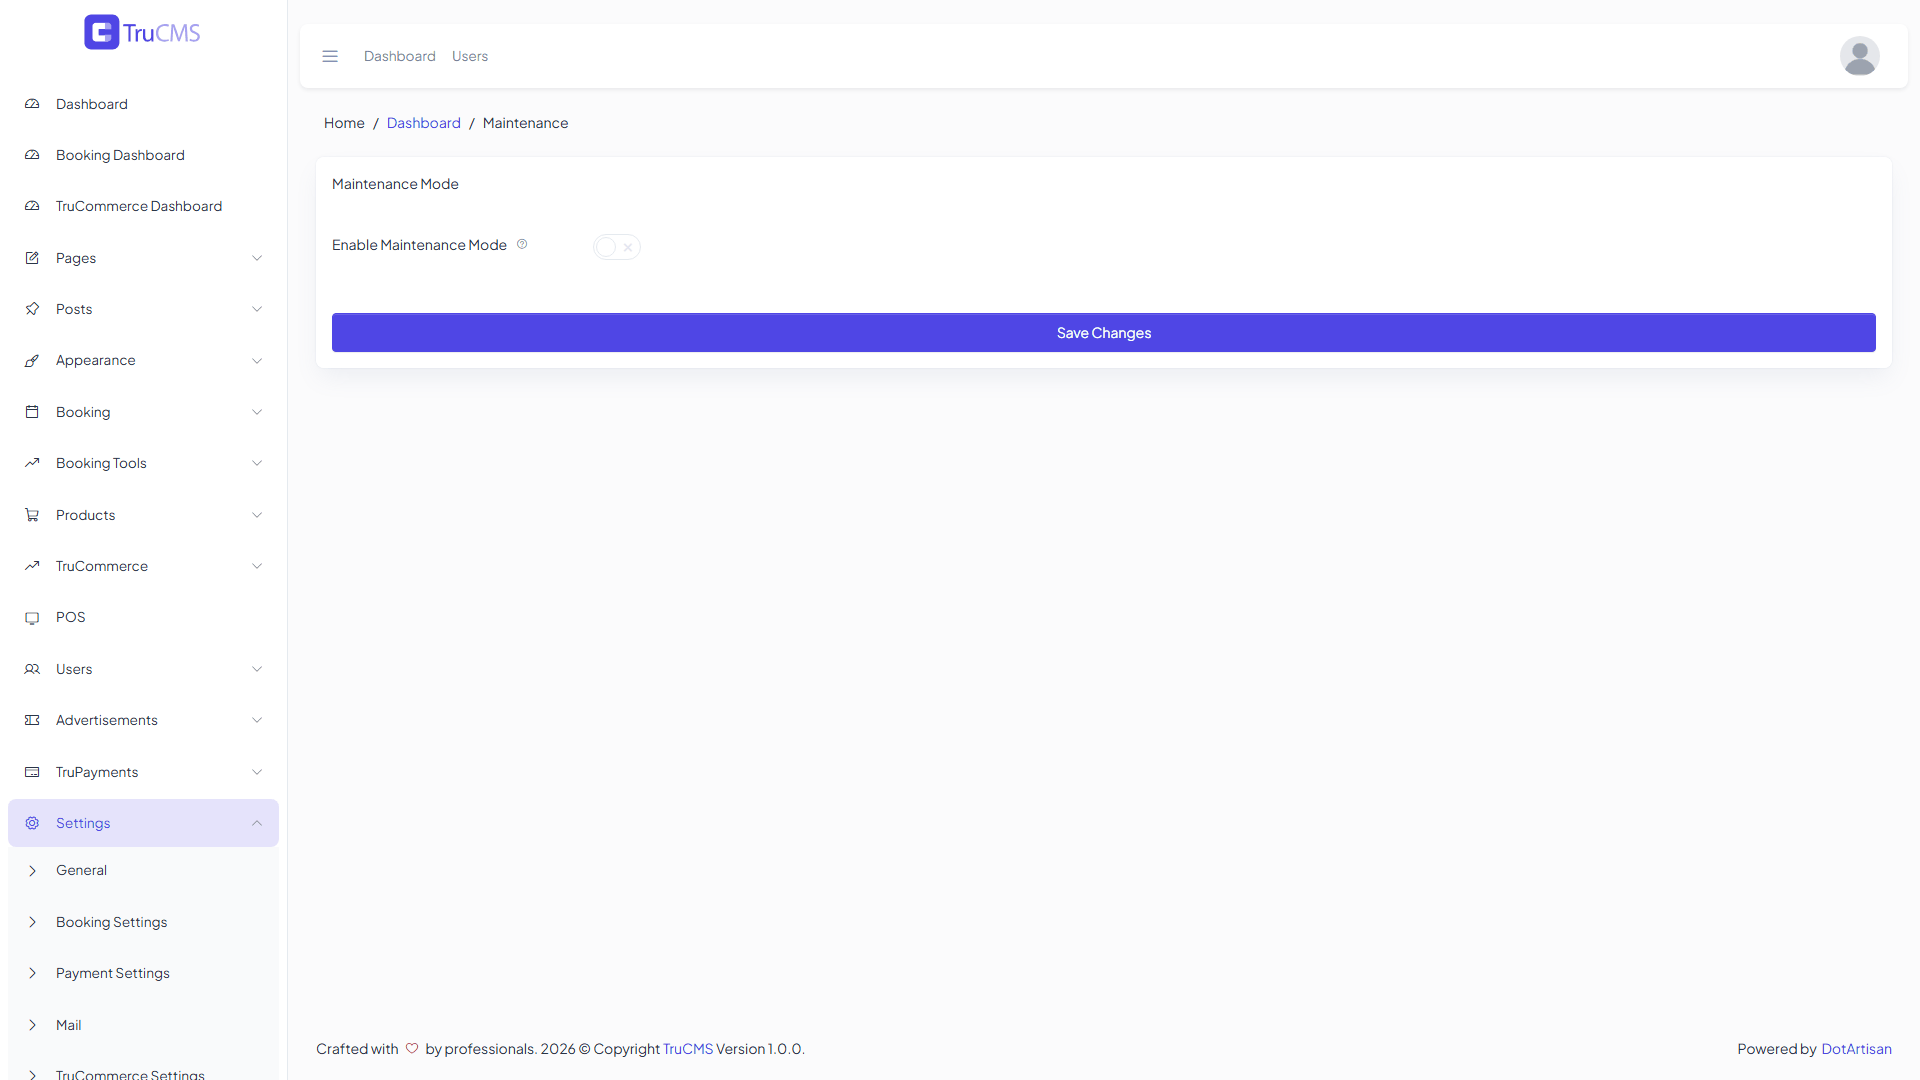
Task: Open the user avatar menu
Action: 1859,56
